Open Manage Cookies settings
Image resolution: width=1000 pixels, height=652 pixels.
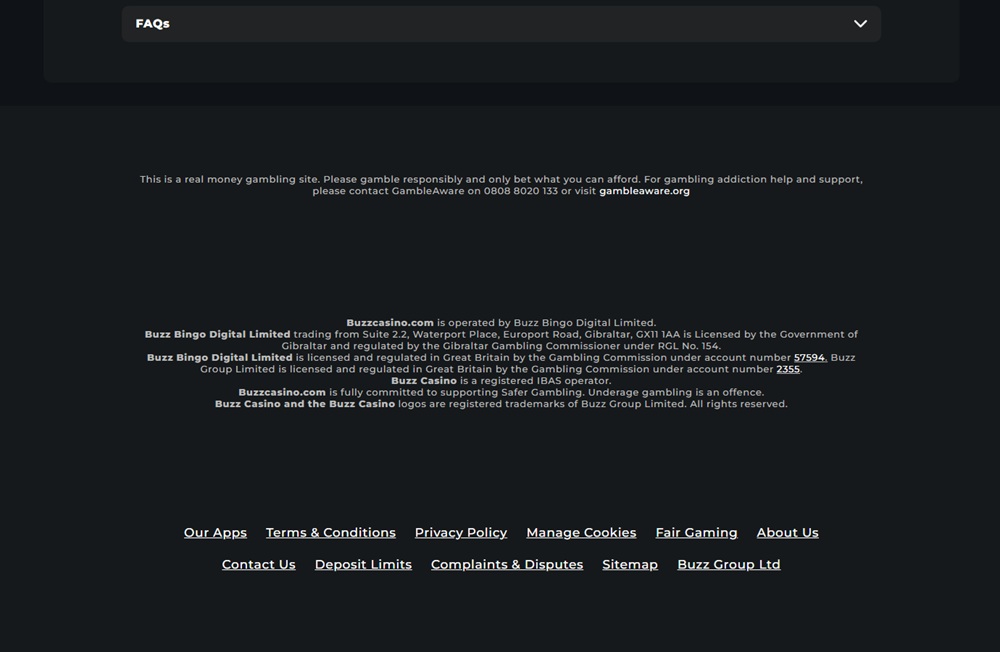coord(581,533)
